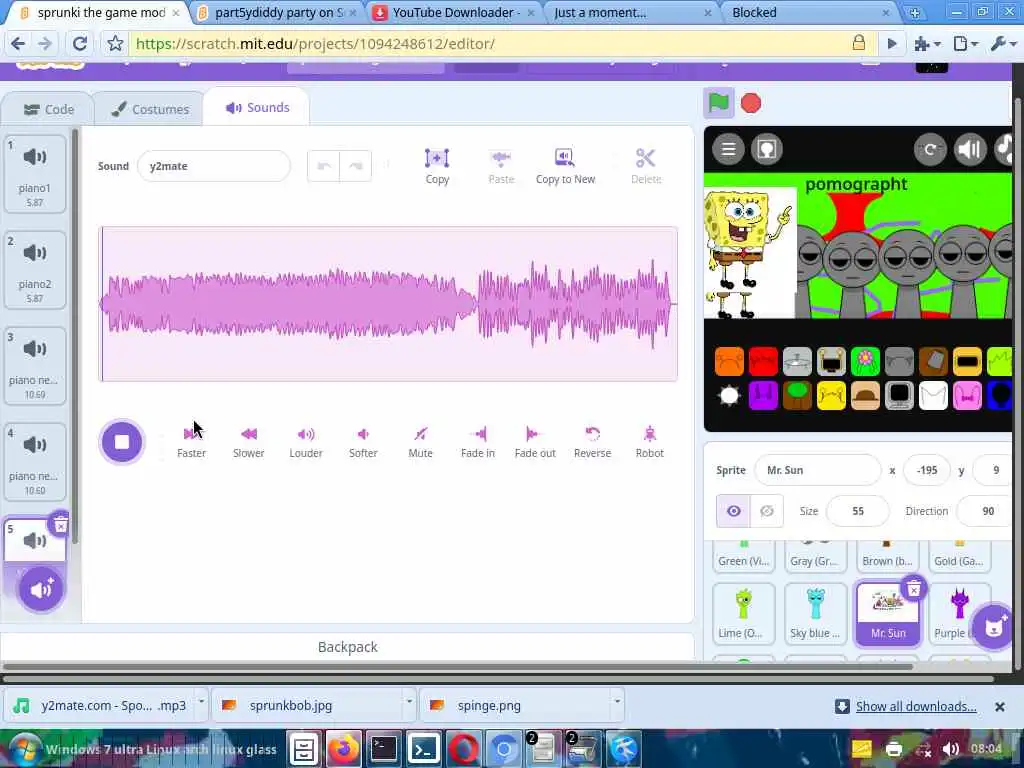Click the circular reset arrow on stage
The image size is (1024, 768).
(x=930, y=150)
